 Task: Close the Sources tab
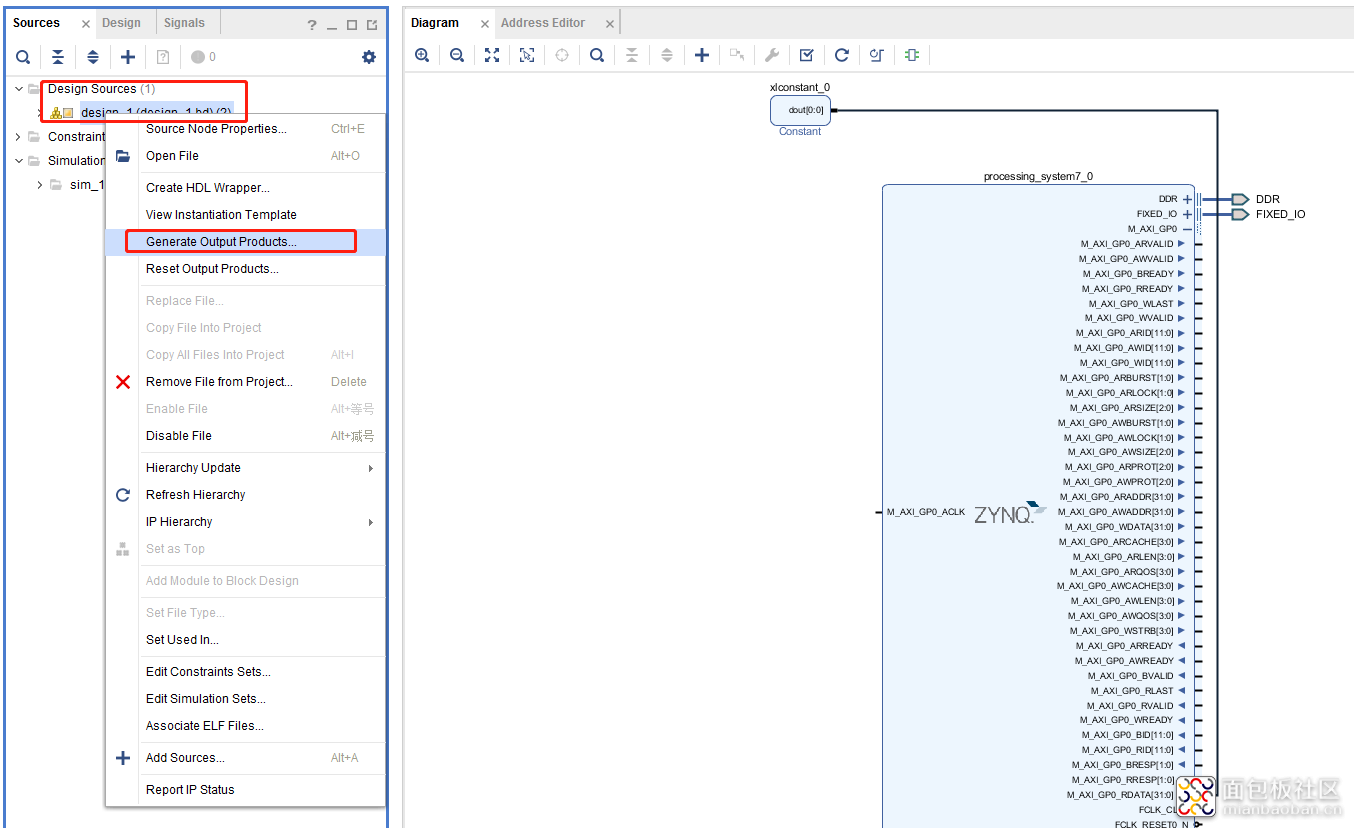[x=86, y=24]
